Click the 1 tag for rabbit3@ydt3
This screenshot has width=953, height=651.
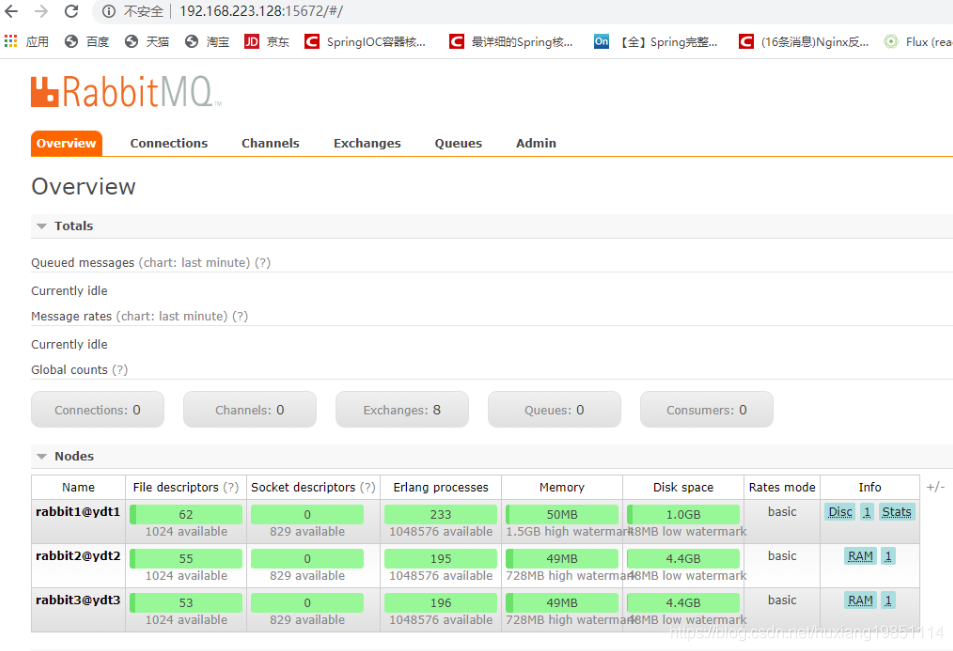(x=888, y=601)
